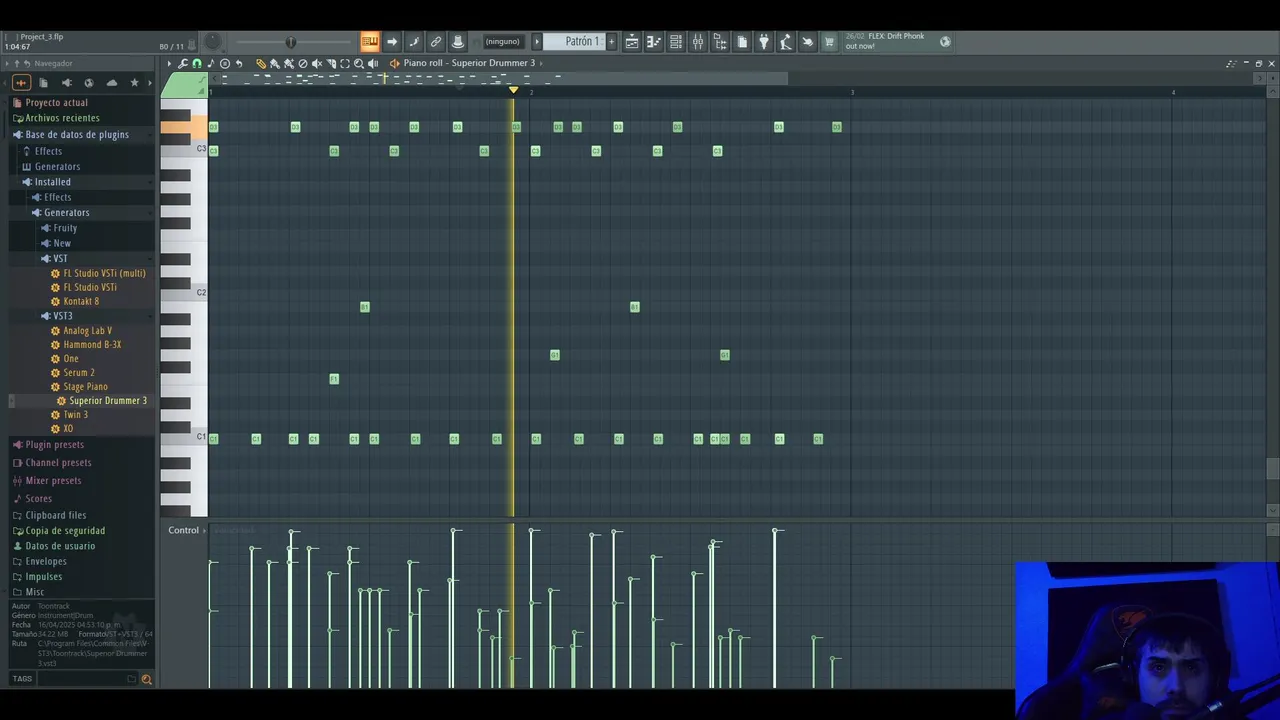The height and width of the screenshot is (720, 1280).
Task: Click the Piano roll - Superior Drummer 3 title
Action: pyautogui.click(x=469, y=63)
